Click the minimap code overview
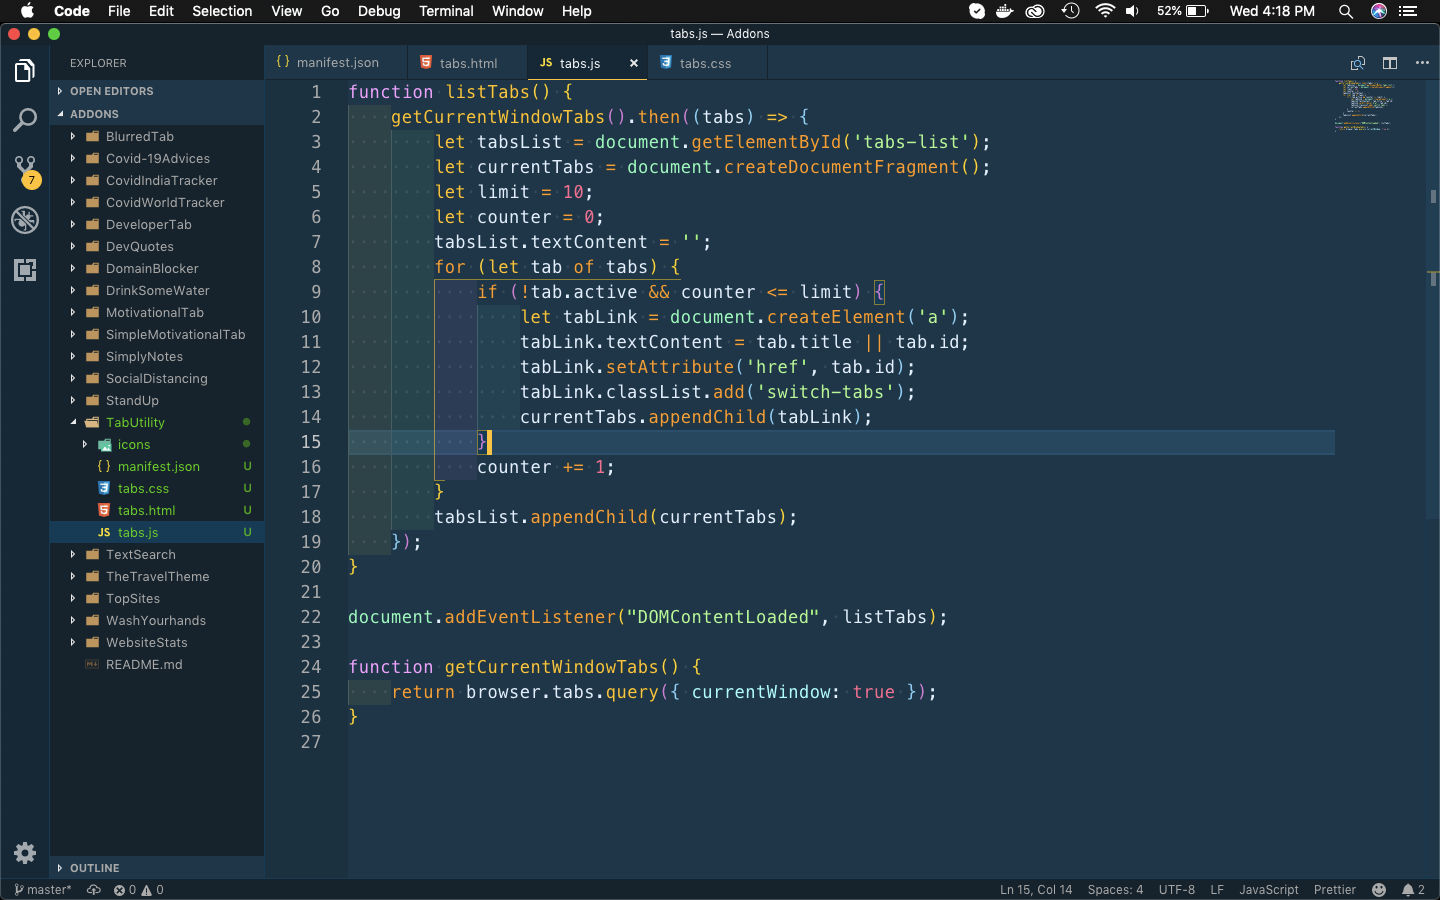This screenshot has height=900, width=1440. click(x=1364, y=106)
